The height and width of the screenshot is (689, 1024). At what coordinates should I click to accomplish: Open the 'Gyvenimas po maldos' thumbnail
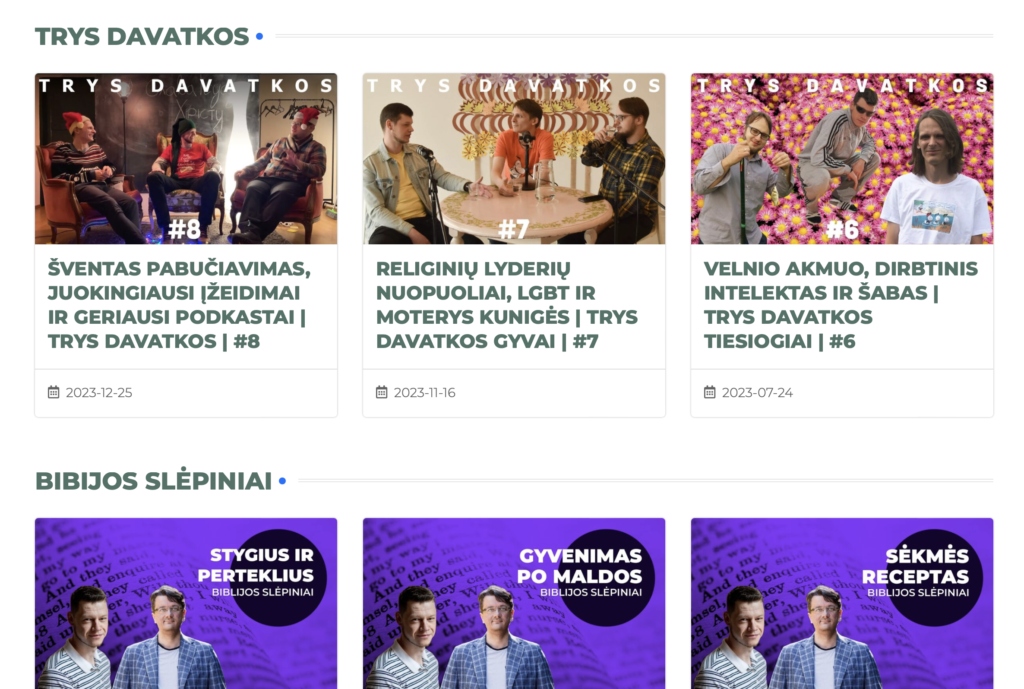coord(514,603)
